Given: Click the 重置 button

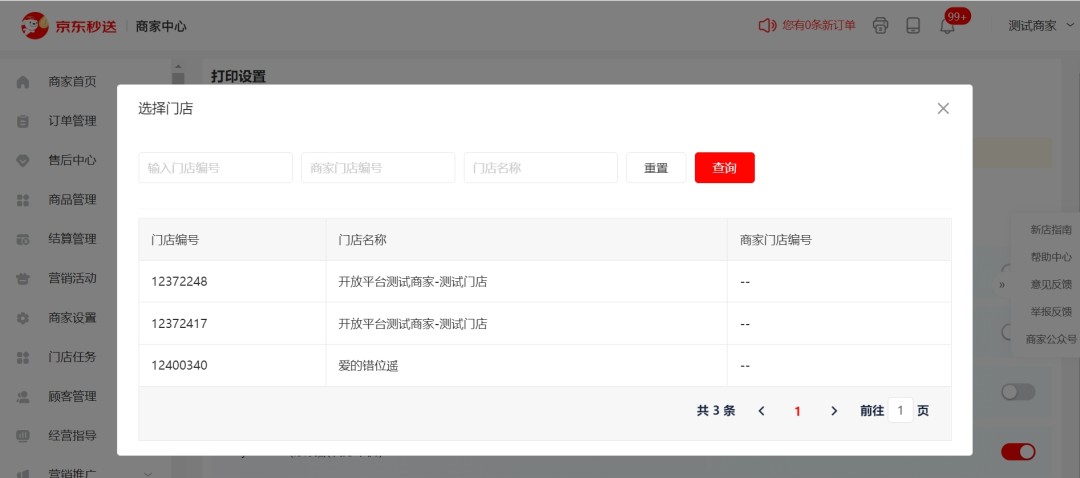Looking at the screenshot, I should coord(656,168).
